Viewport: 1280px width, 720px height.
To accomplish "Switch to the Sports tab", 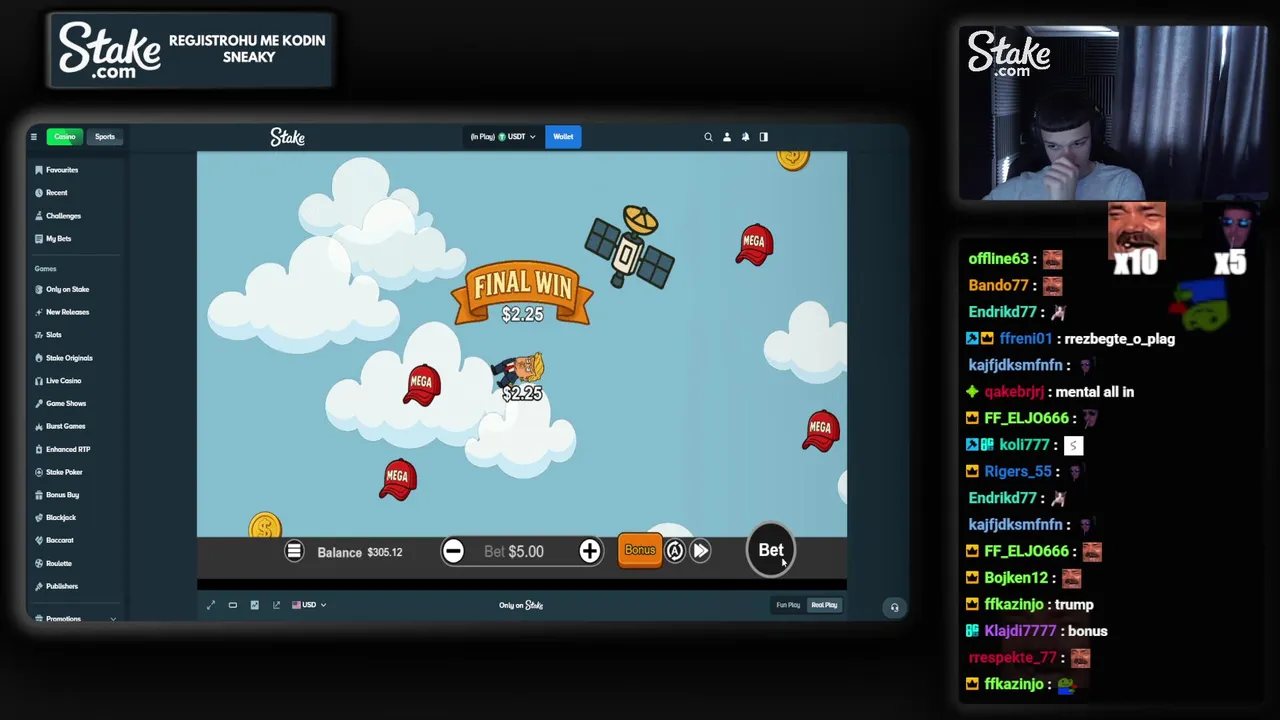I will pyautogui.click(x=105, y=137).
